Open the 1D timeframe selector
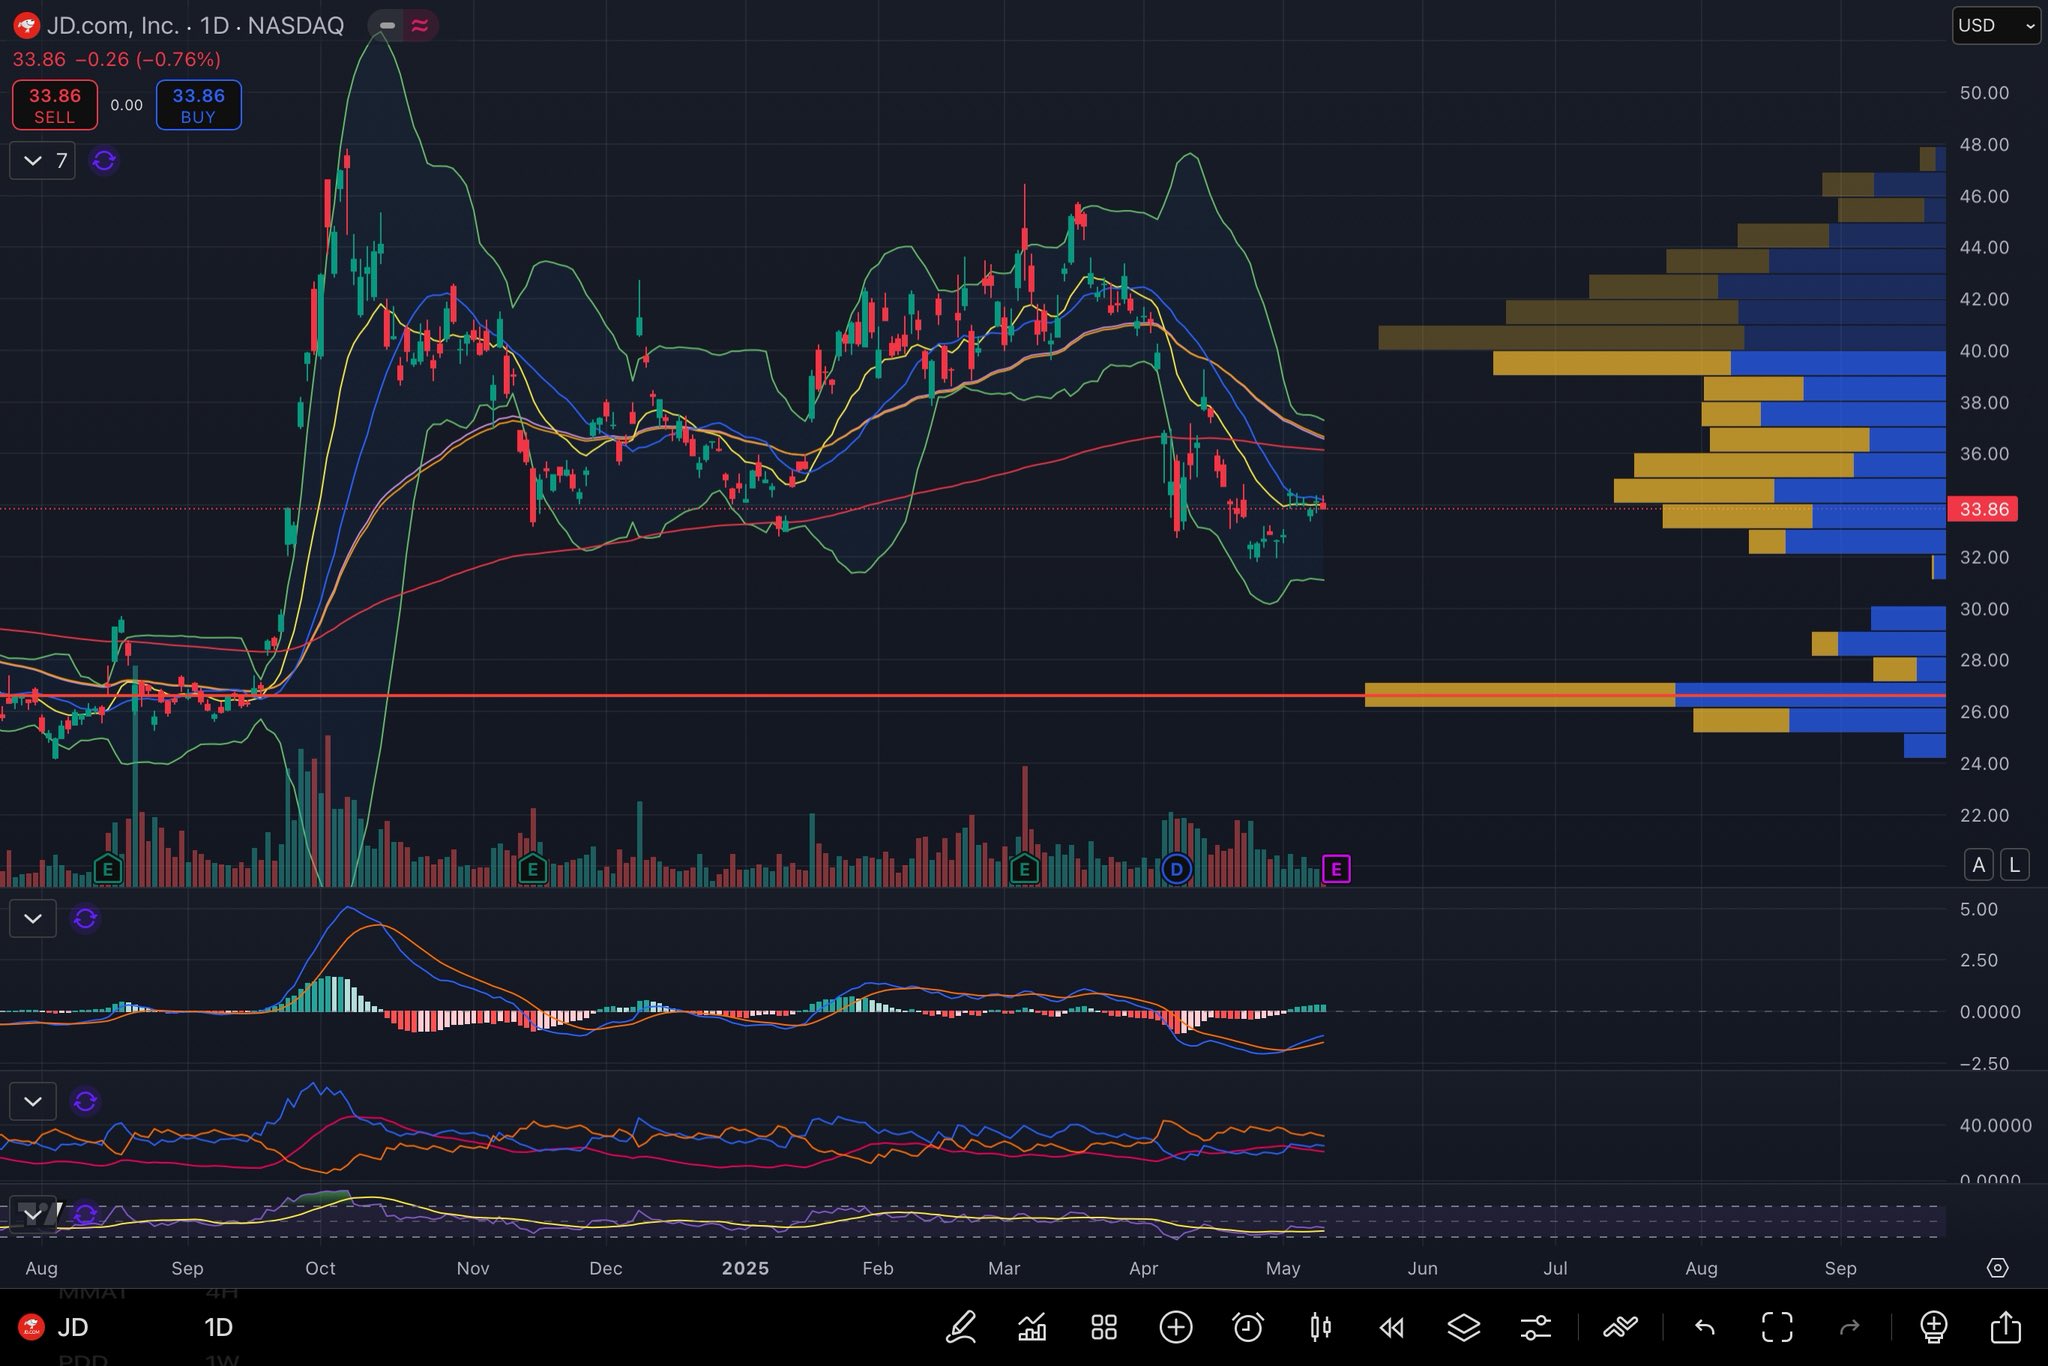 point(218,1327)
